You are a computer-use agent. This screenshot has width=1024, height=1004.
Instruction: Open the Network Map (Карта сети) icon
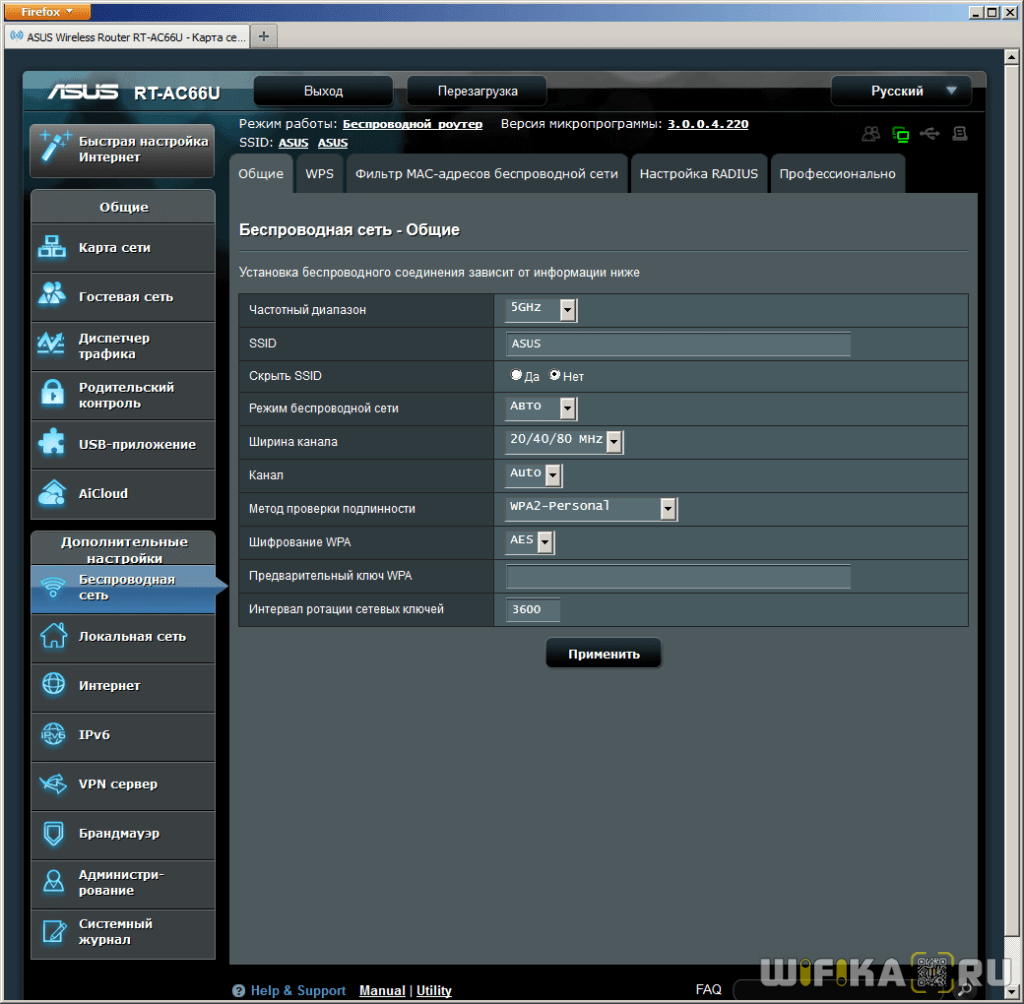pyautogui.click(x=52, y=247)
